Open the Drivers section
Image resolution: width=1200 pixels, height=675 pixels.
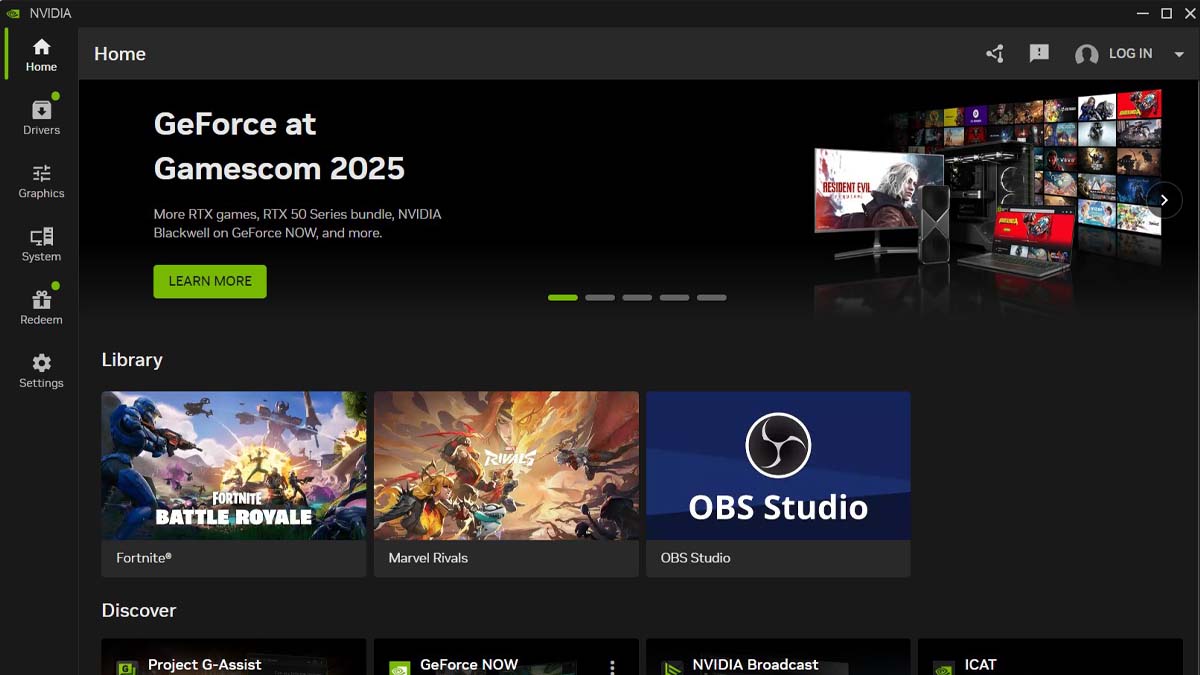(x=41, y=118)
